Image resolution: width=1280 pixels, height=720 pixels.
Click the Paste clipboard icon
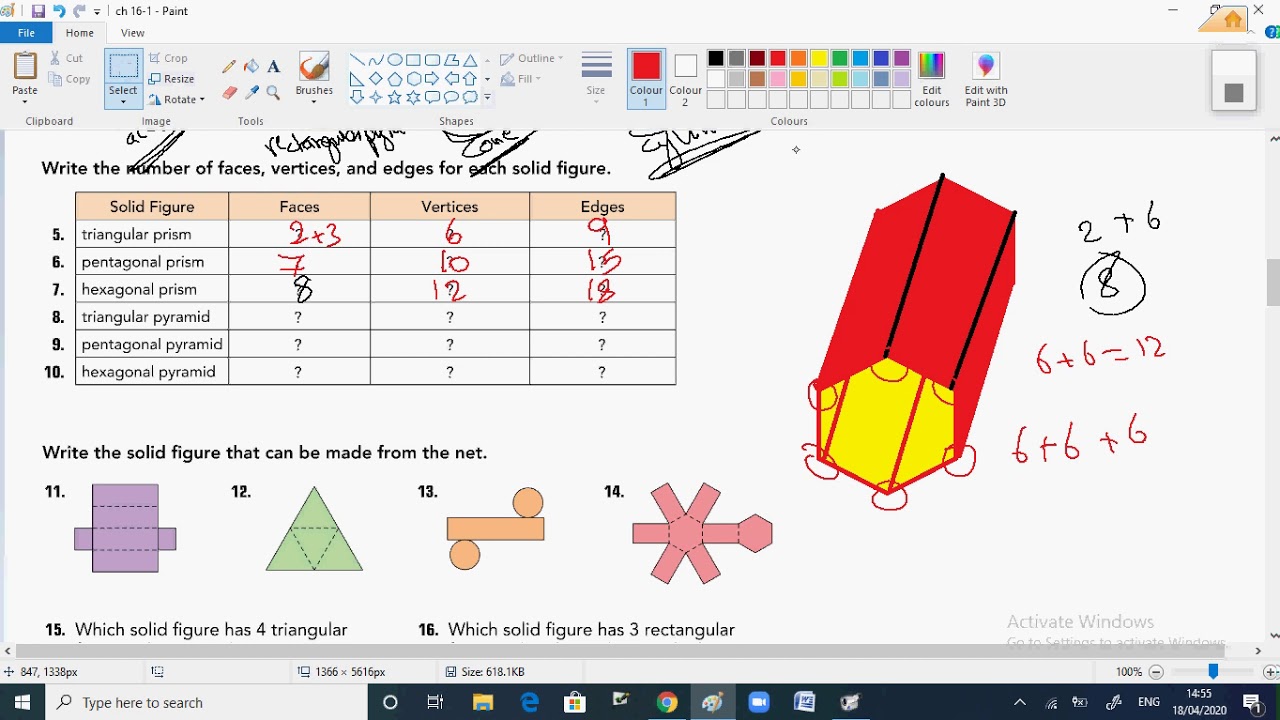click(x=25, y=67)
